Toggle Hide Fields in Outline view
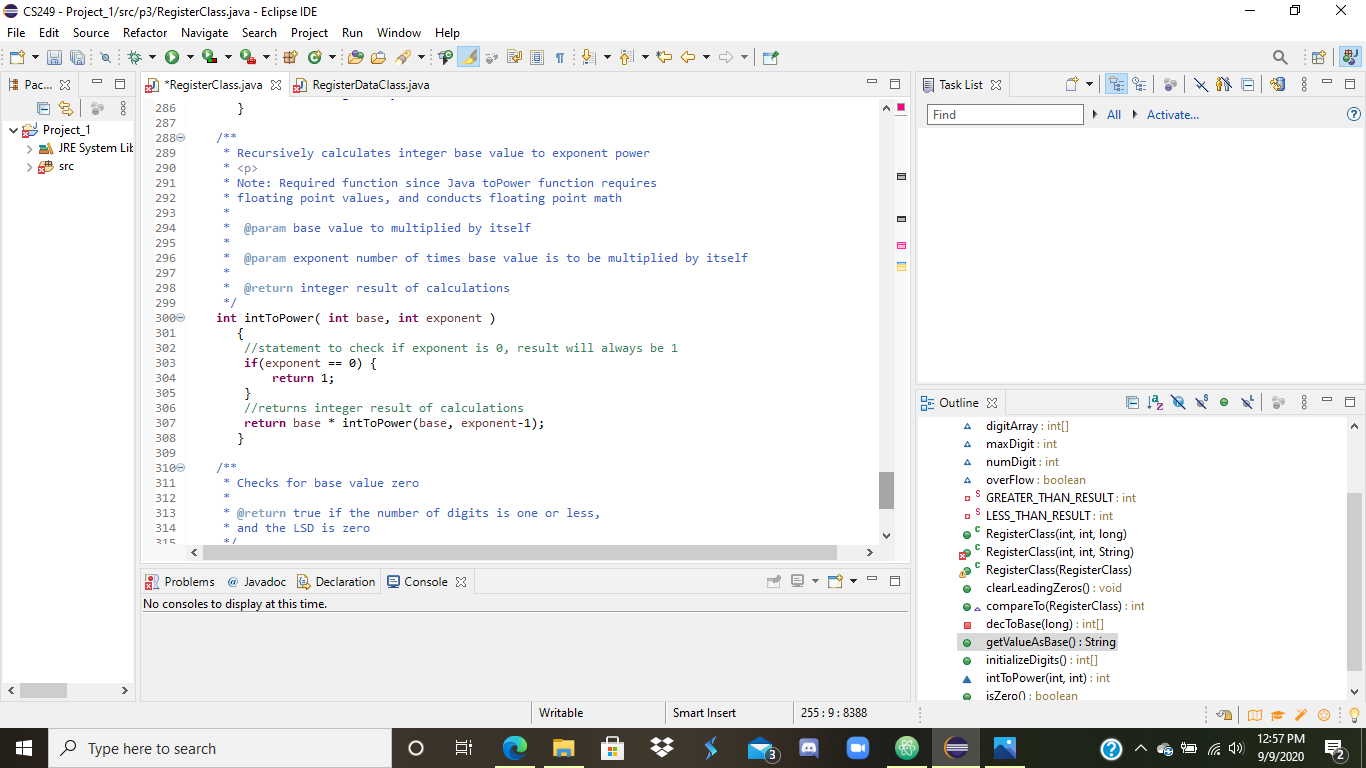Screen dimensions: 1366x768 point(1178,403)
